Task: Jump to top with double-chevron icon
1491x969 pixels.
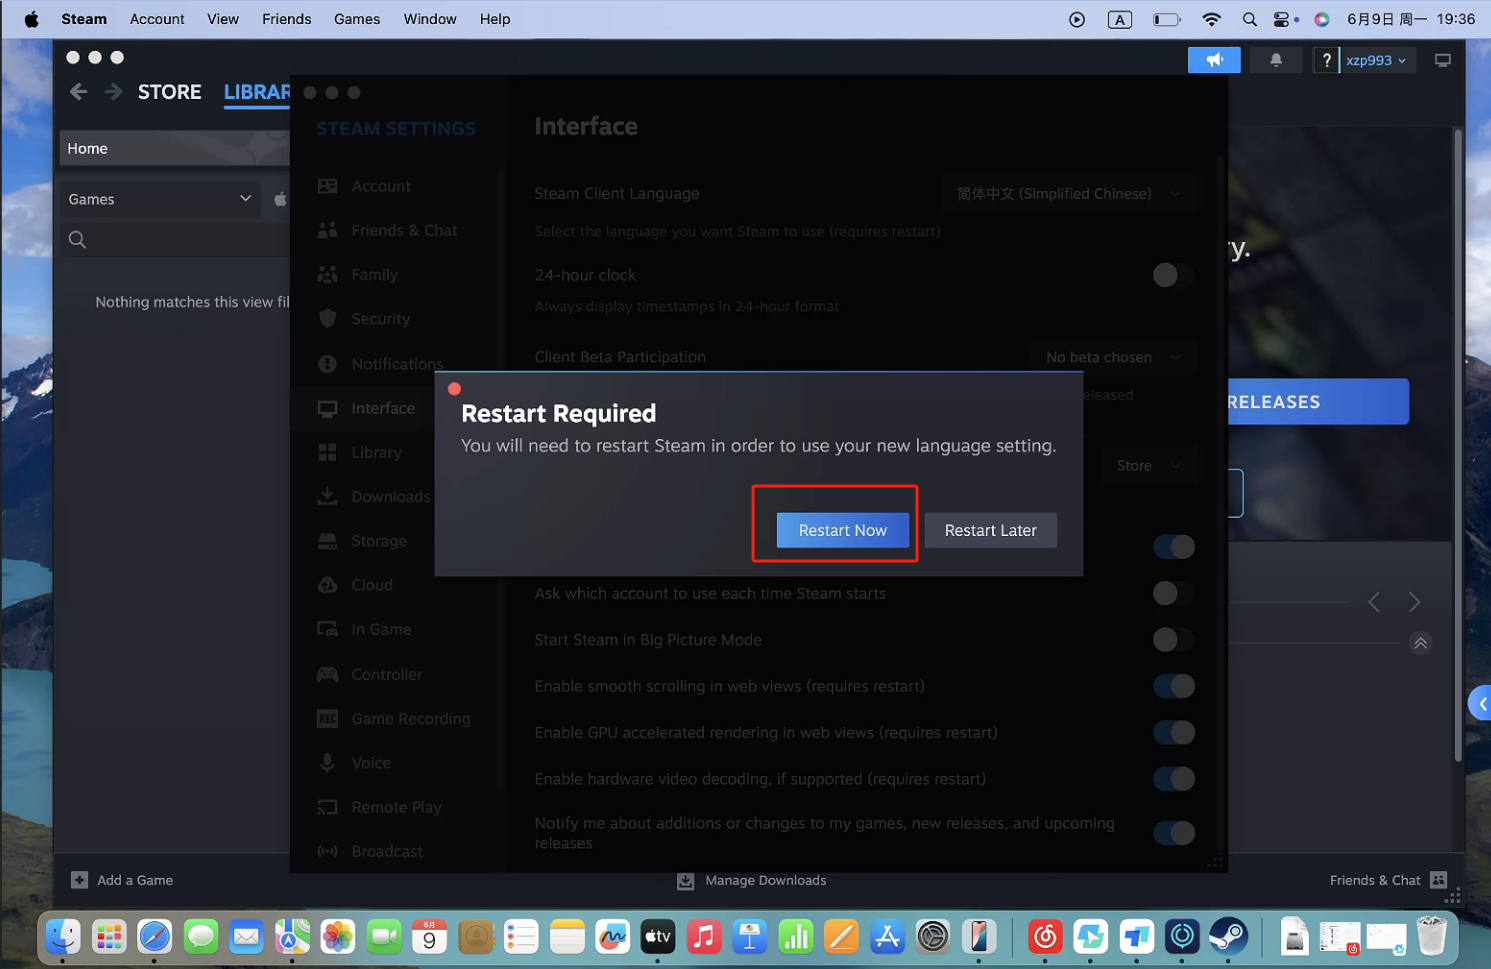Action: tap(1420, 643)
